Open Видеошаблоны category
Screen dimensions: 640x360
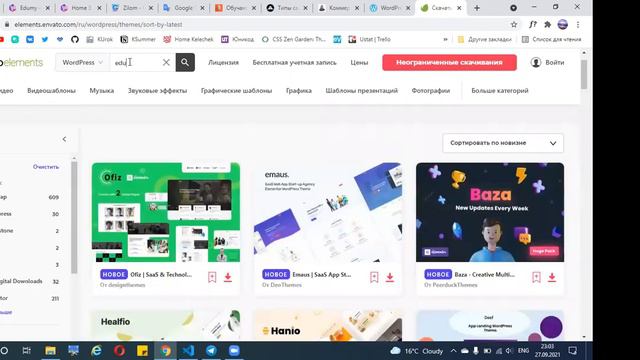pos(51,91)
